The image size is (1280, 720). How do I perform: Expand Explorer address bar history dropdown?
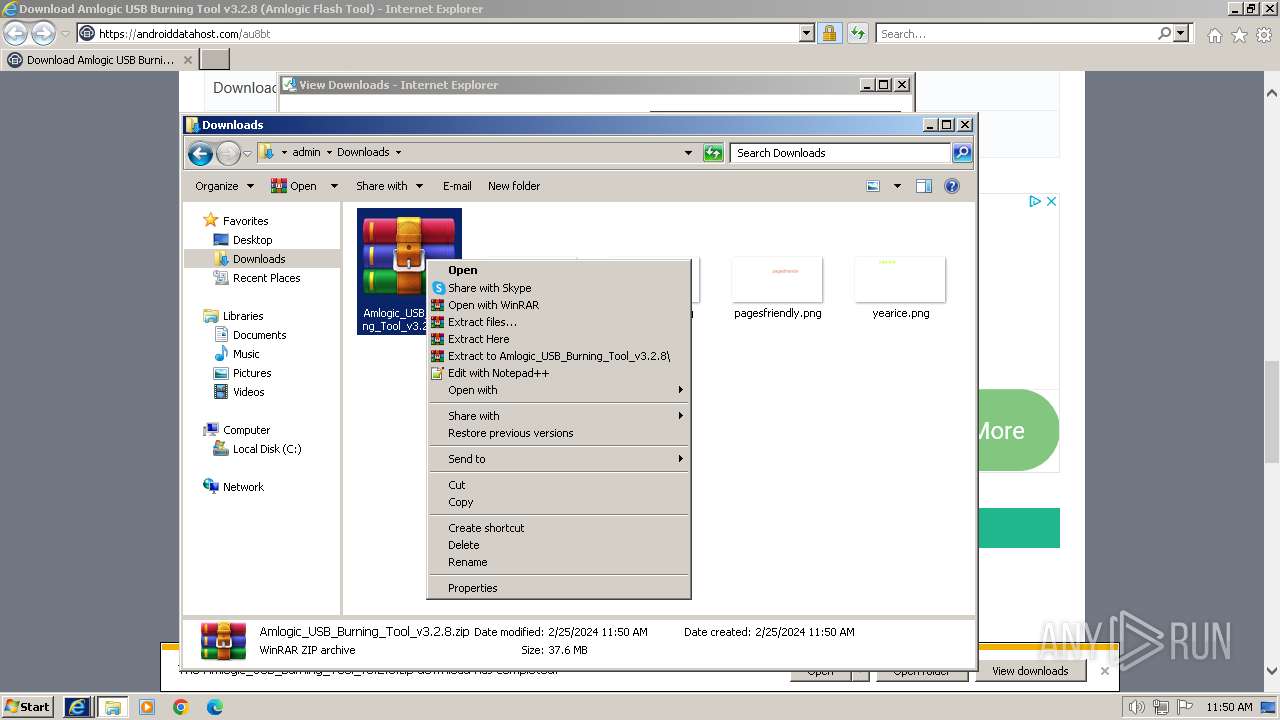(688, 153)
